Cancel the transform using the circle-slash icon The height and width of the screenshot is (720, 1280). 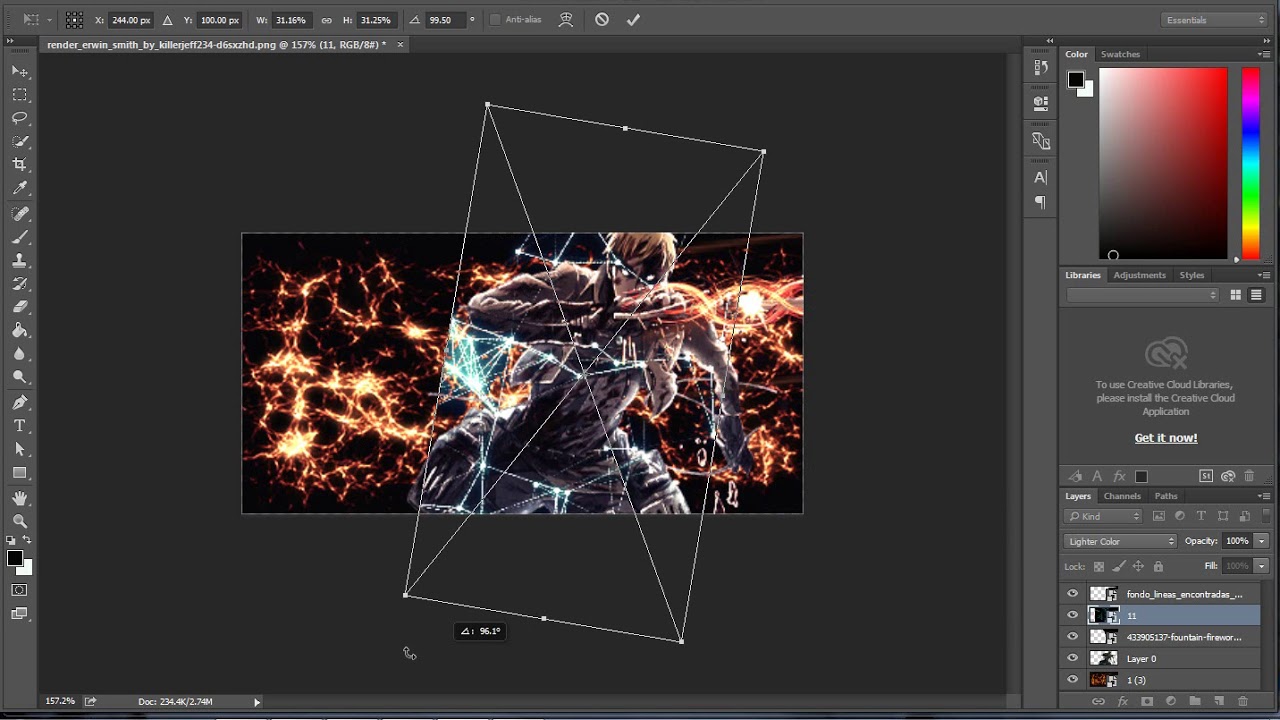click(x=602, y=20)
